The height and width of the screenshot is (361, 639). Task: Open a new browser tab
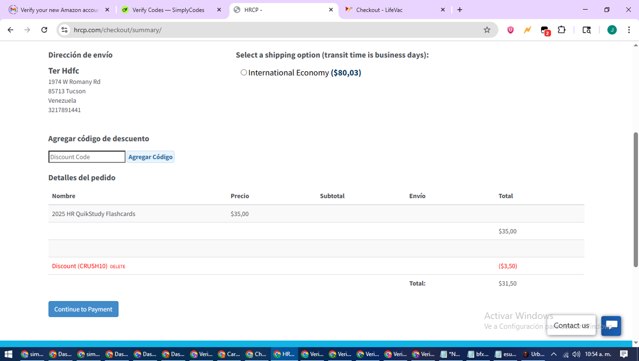coord(460,9)
